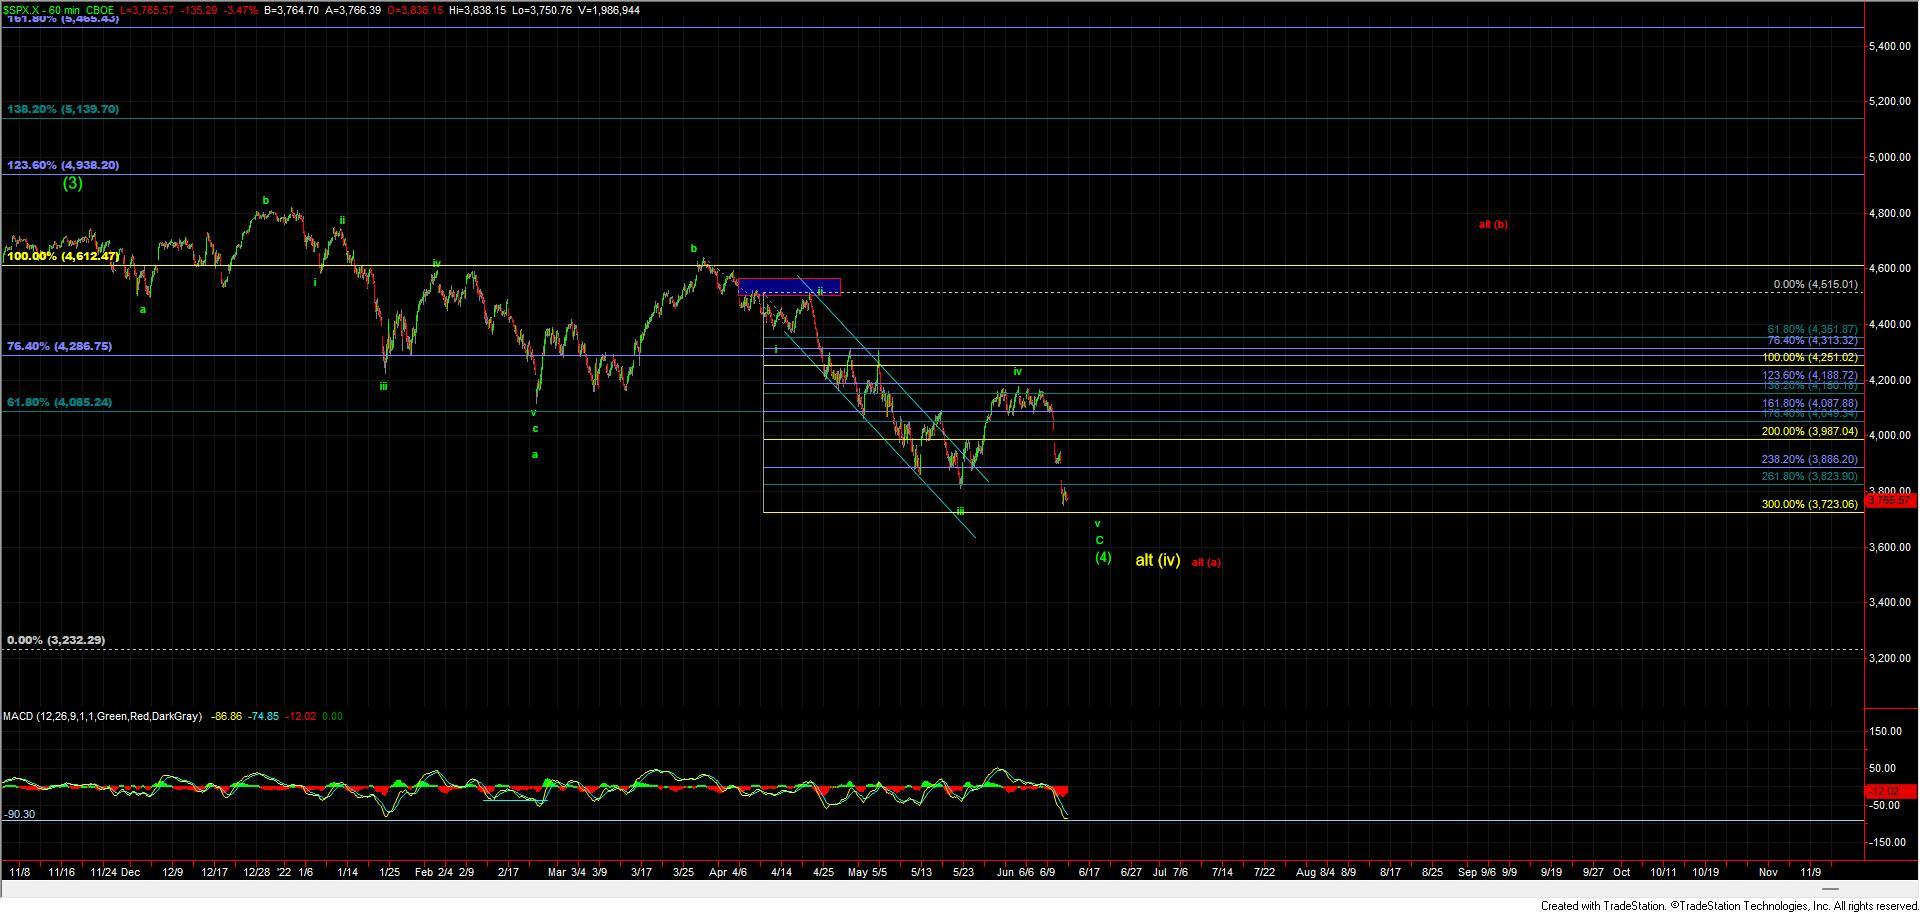The width and height of the screenshot is (1920, 912).
Task: Click the -150.00 MACD axis label
Action: (x=1885, y=842)
